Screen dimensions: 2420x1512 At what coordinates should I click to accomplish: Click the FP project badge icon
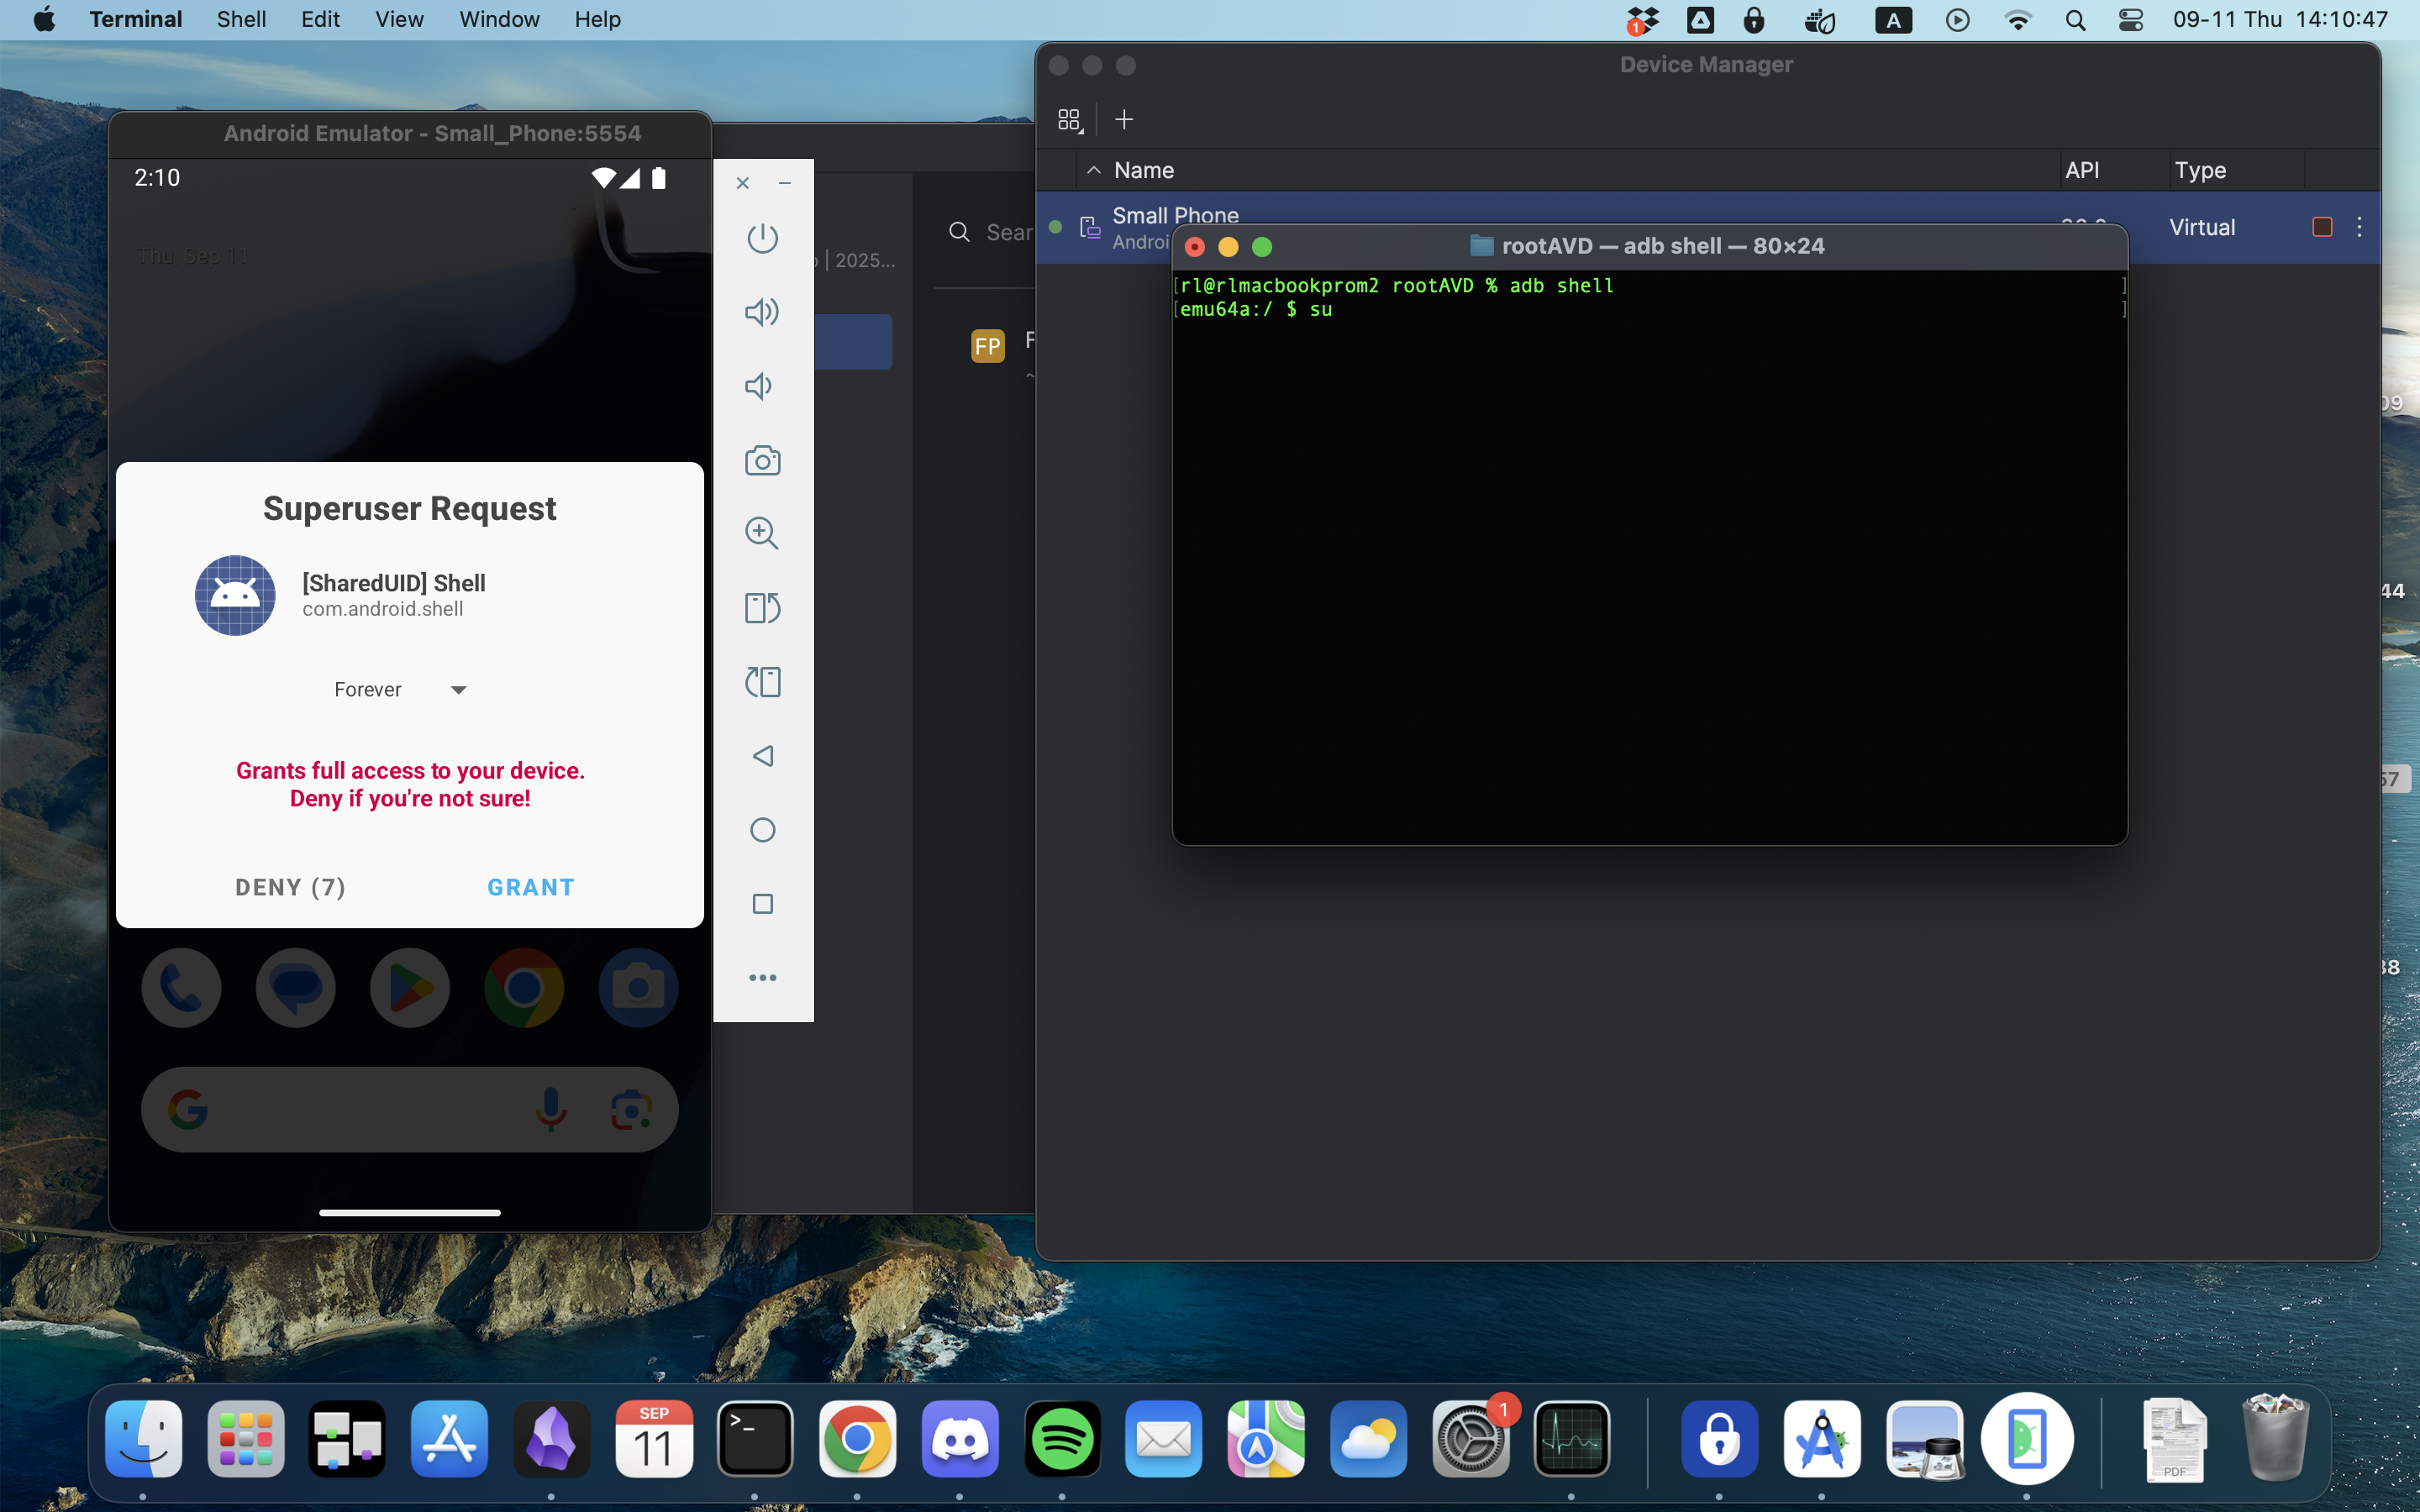coord(987,346)
